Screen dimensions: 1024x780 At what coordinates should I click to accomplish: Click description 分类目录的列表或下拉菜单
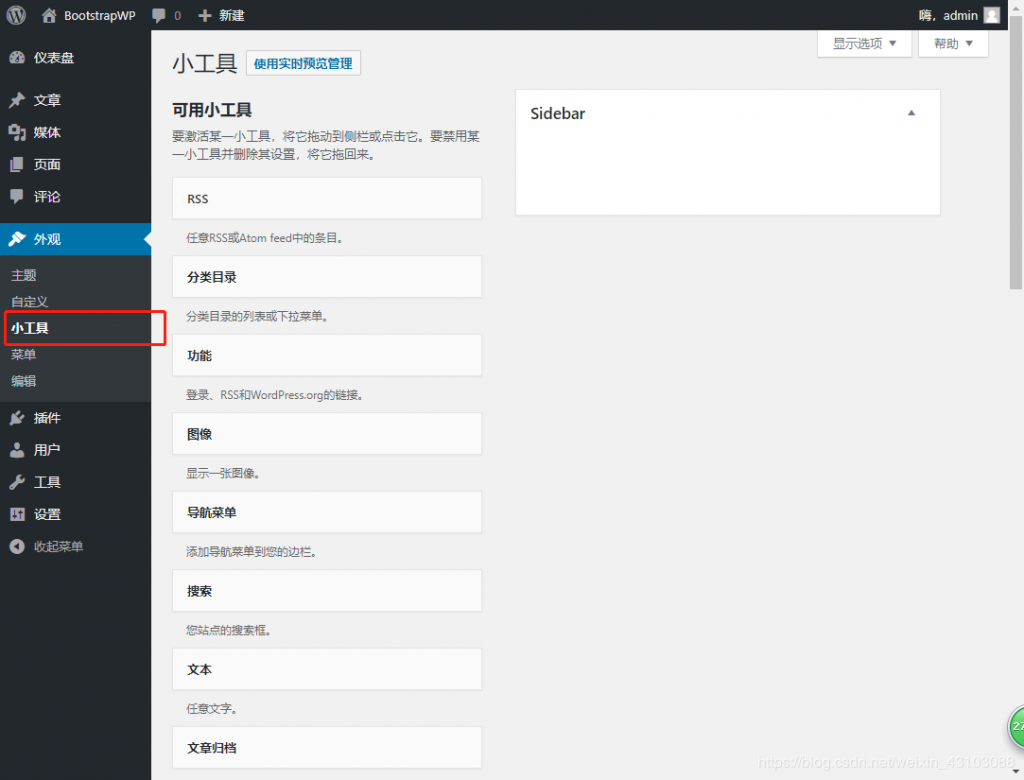pos(257,316)
